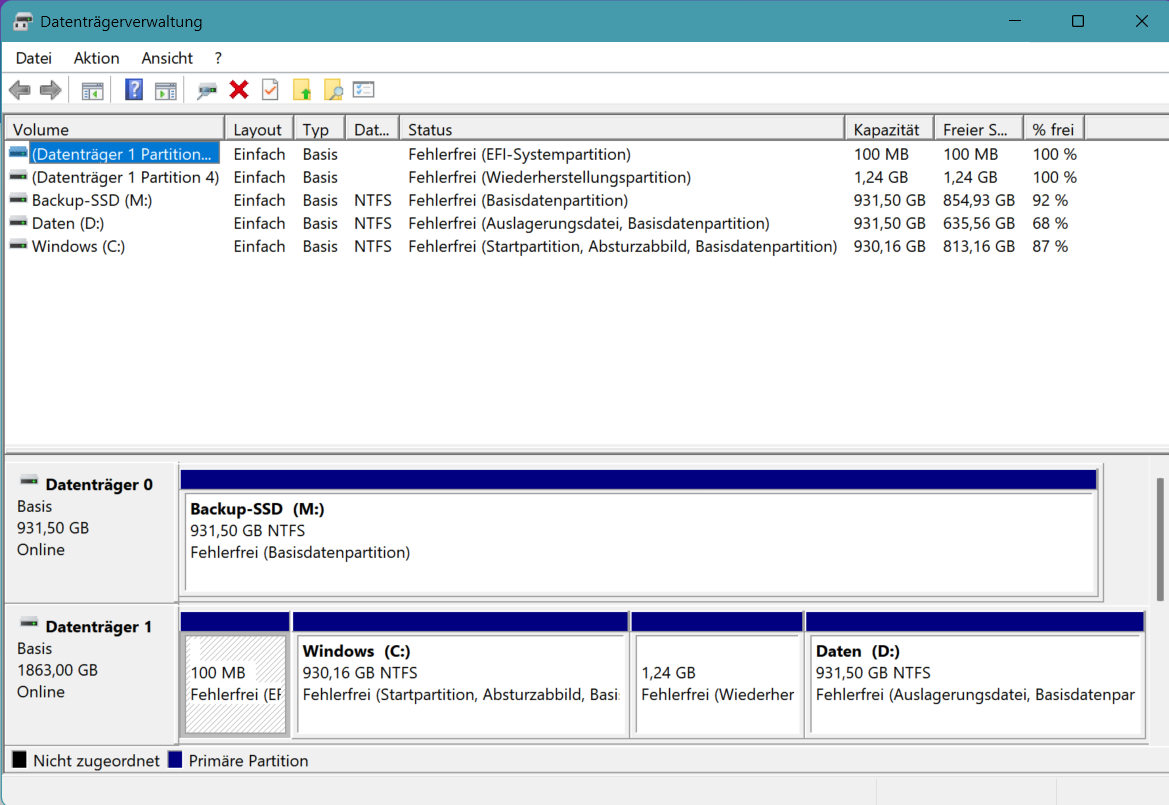Sort by the Kapazität column header
Screen dimensions: 1169x805
click(x=889, y=129)
